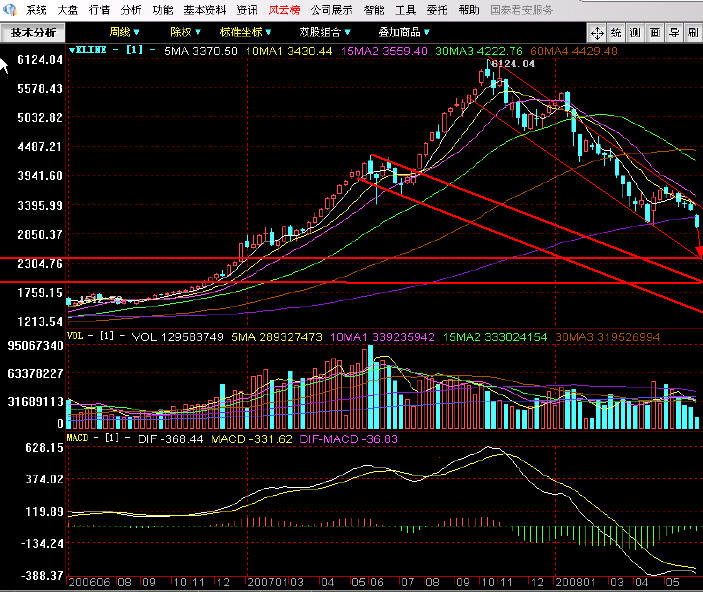The height and width of the screenshot is (592, 703).
Task: Click the crosshair move icon in toolbar
Action: 597,32
